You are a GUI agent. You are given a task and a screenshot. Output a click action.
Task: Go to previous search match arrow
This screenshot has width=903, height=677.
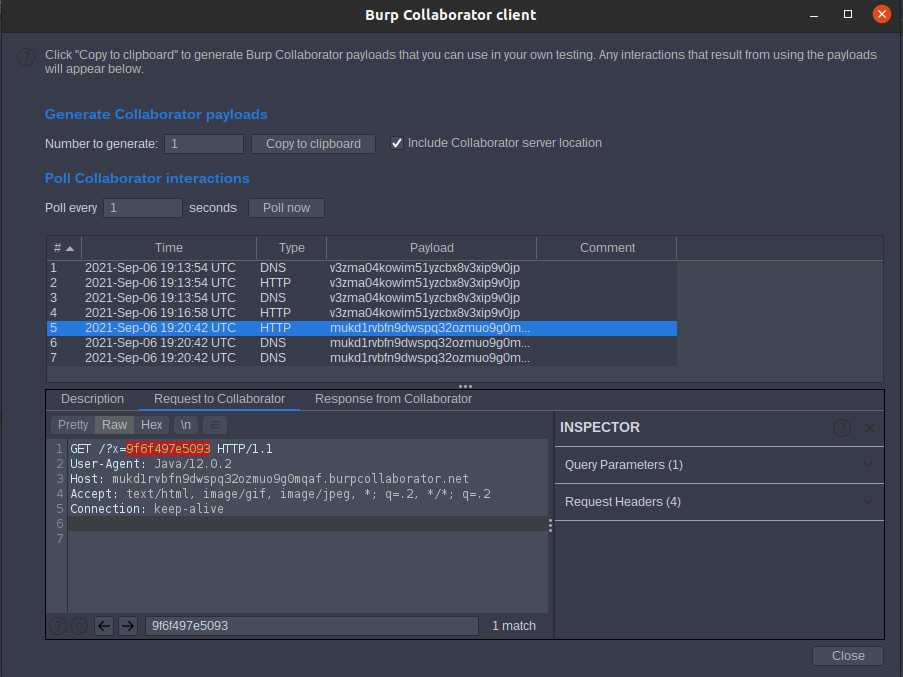click(104, 626)
